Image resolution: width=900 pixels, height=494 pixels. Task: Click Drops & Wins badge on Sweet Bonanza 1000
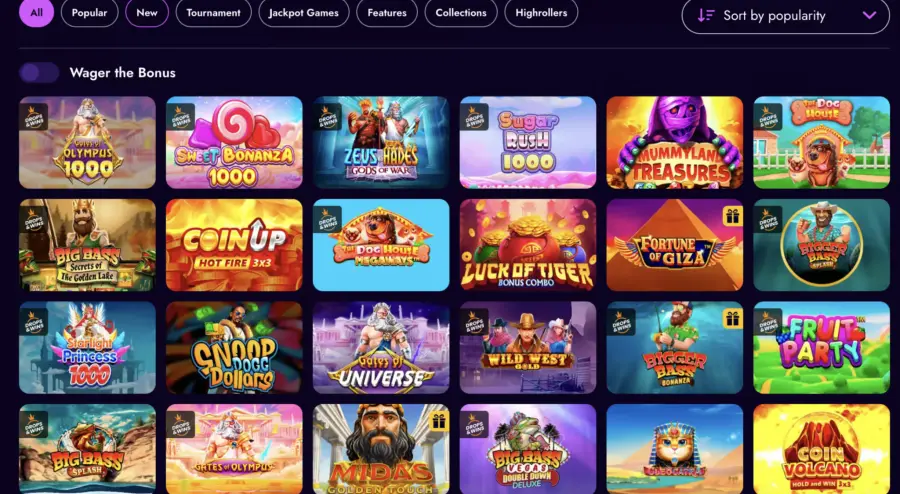point(180,118)
